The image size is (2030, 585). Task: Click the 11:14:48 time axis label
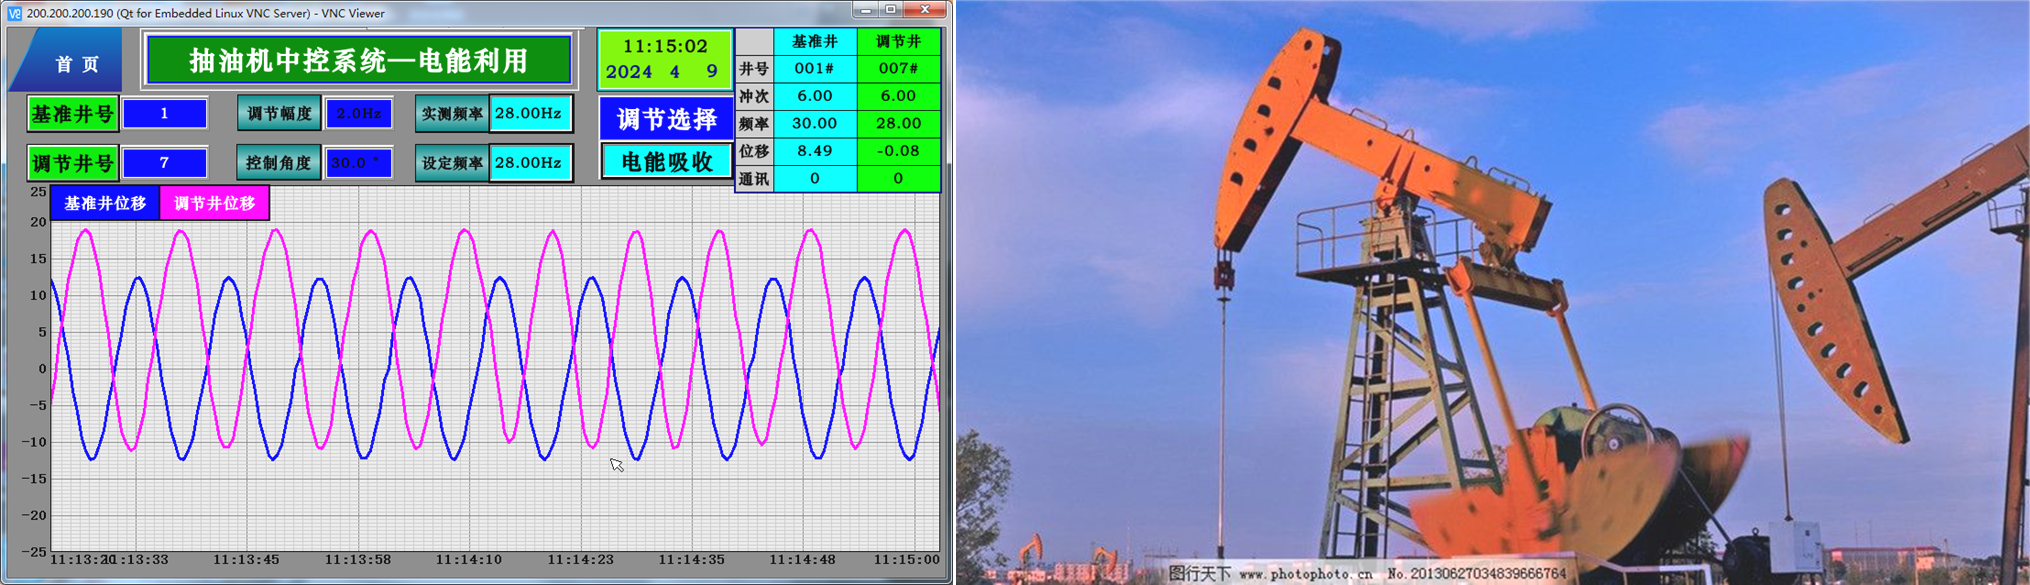pos(802,560)
